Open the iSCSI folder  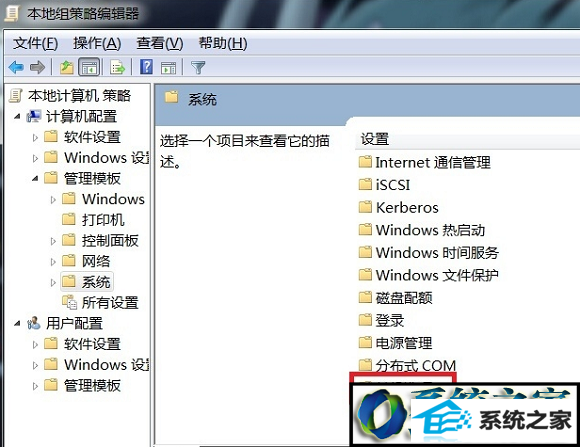click(x=385, y=185)
